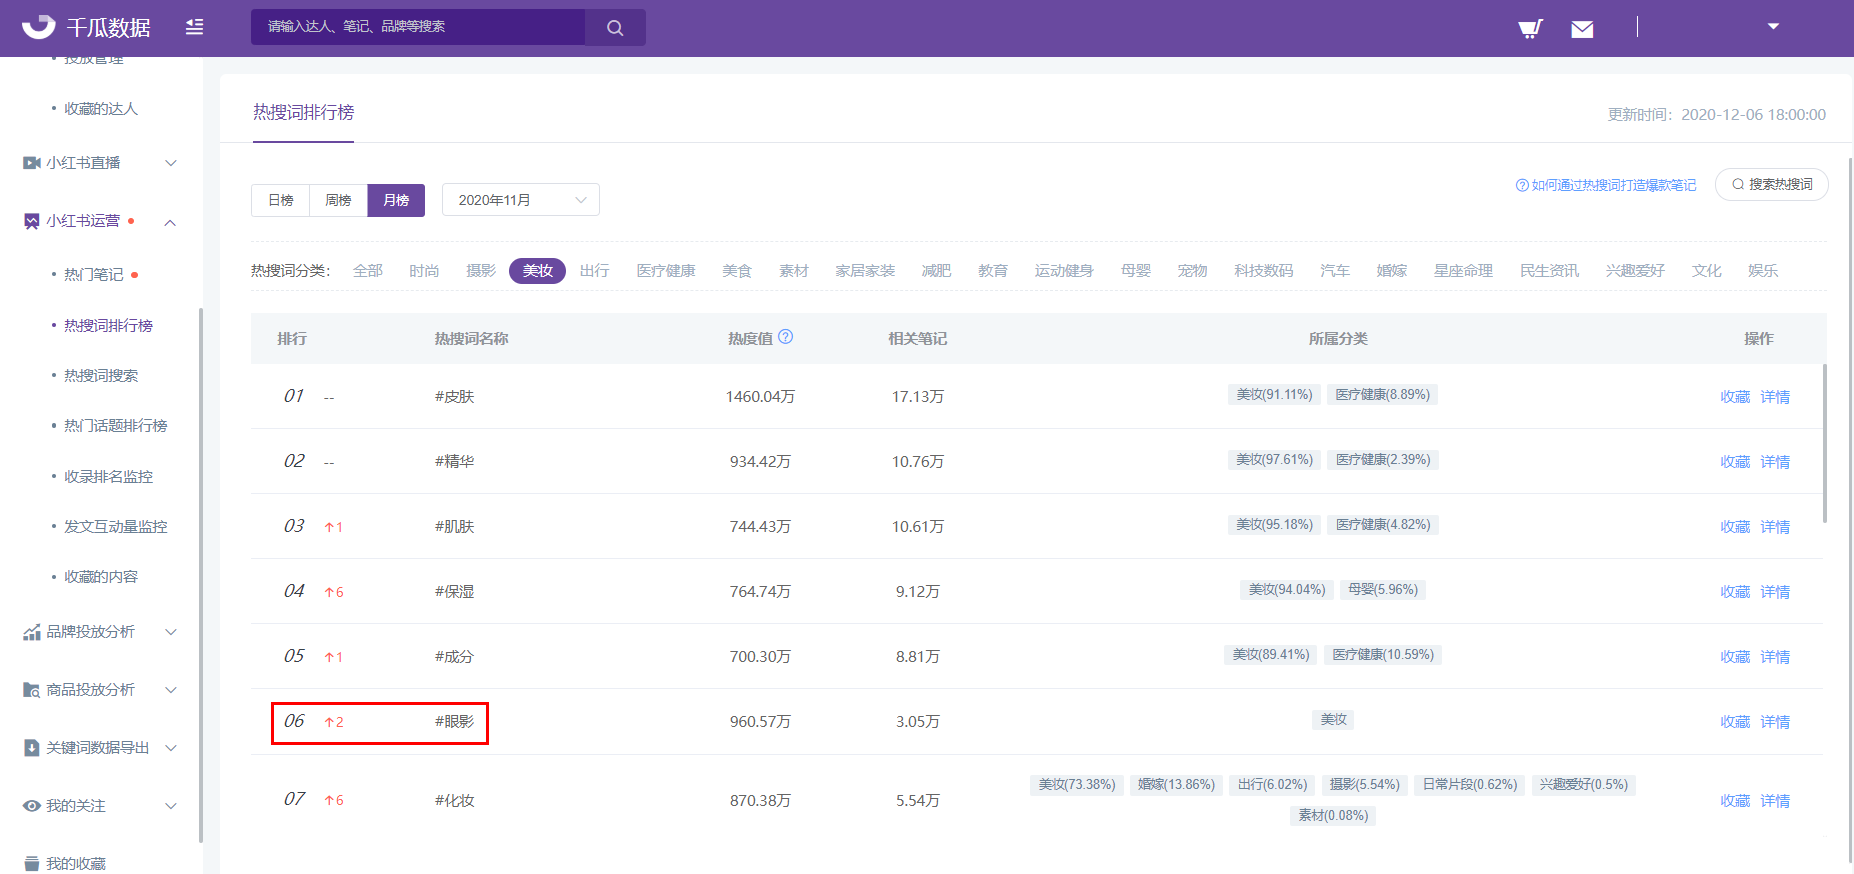The width and height of the screenshot is (1854, 874).
Task: Open the 2020年11月 month dropdown
Action: 520,200
